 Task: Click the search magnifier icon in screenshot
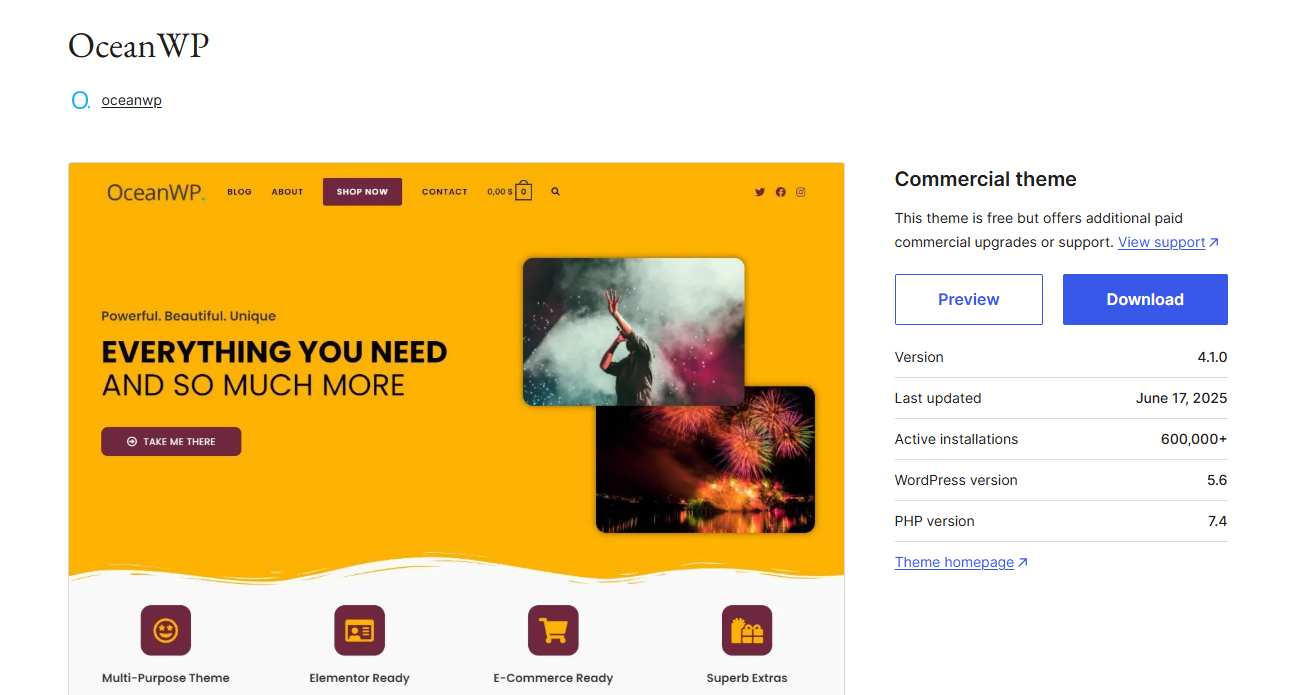(x=555, y=191)
